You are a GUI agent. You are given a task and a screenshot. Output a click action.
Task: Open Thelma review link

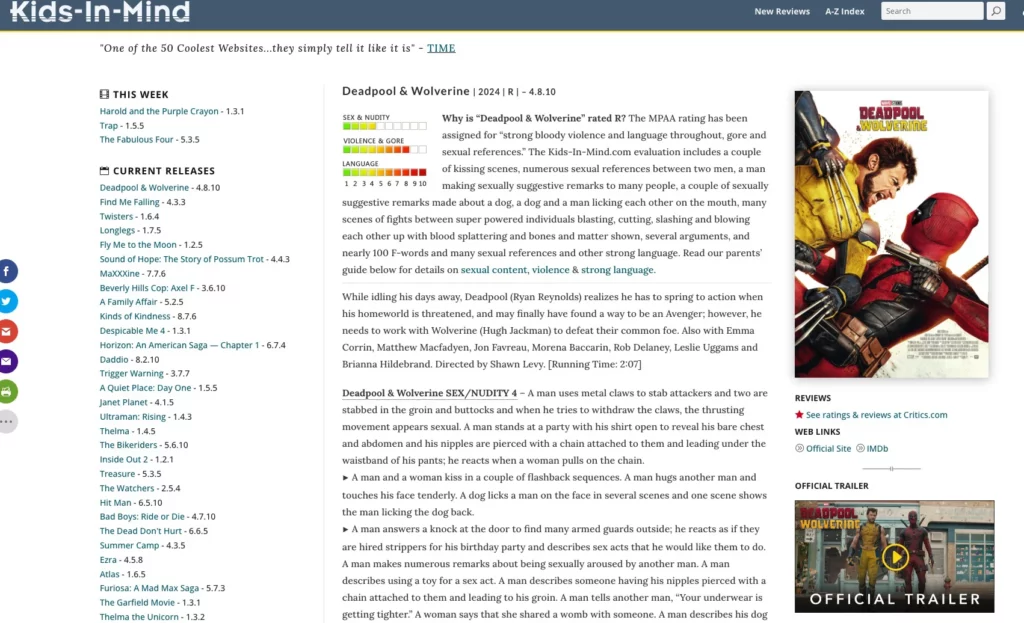point(114,431)
